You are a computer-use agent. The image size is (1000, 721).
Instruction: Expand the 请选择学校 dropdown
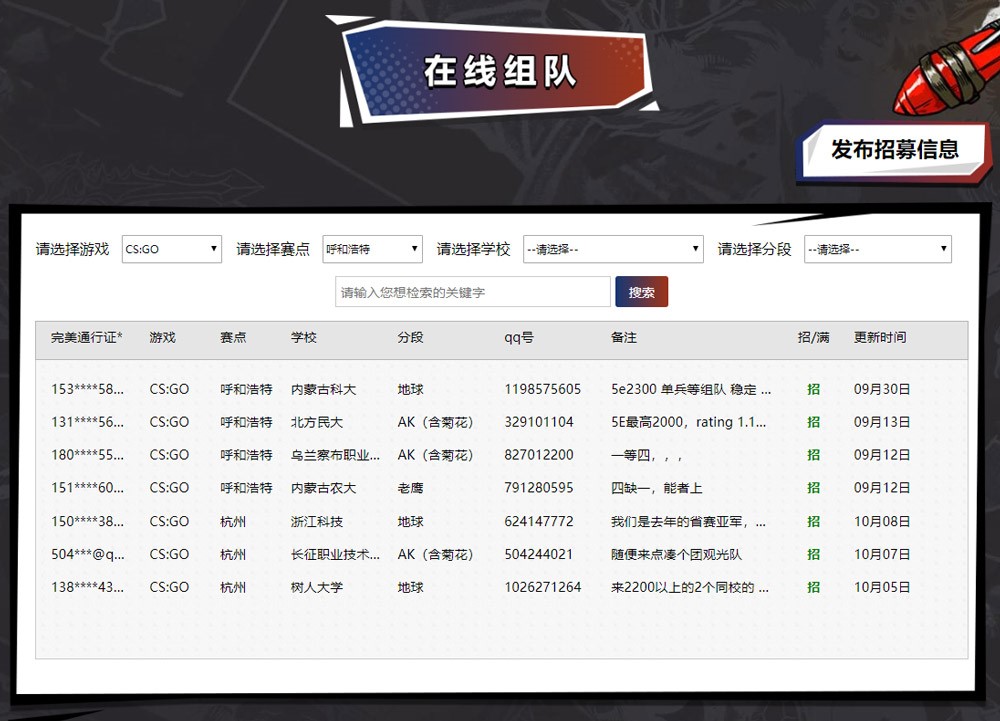click(613, 249)
